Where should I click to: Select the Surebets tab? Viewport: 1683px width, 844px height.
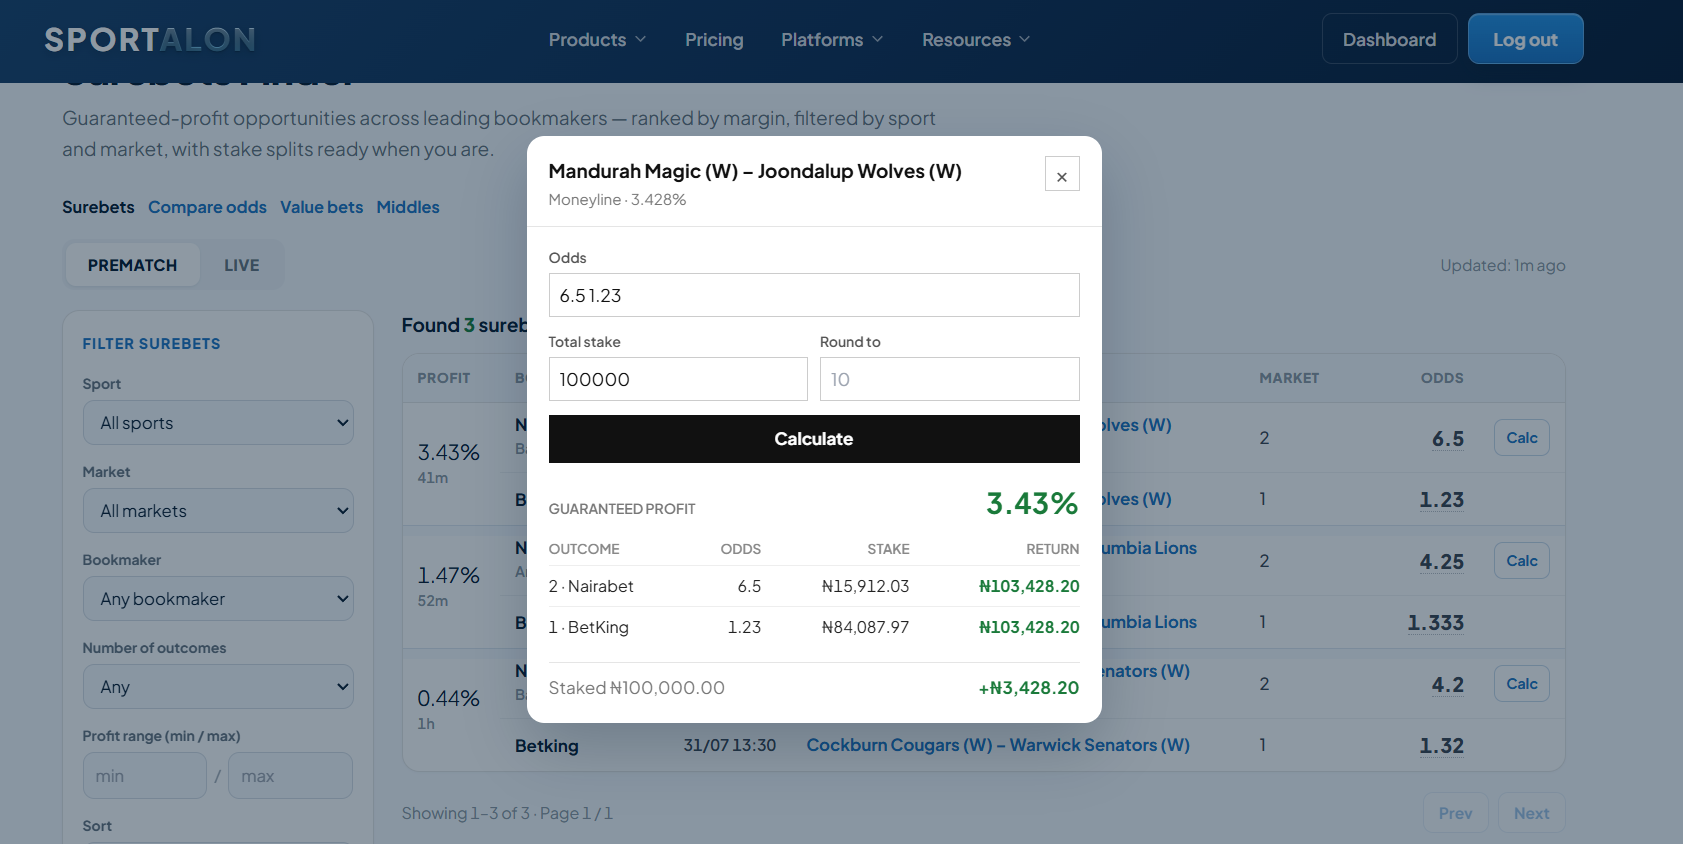(98, 207)
